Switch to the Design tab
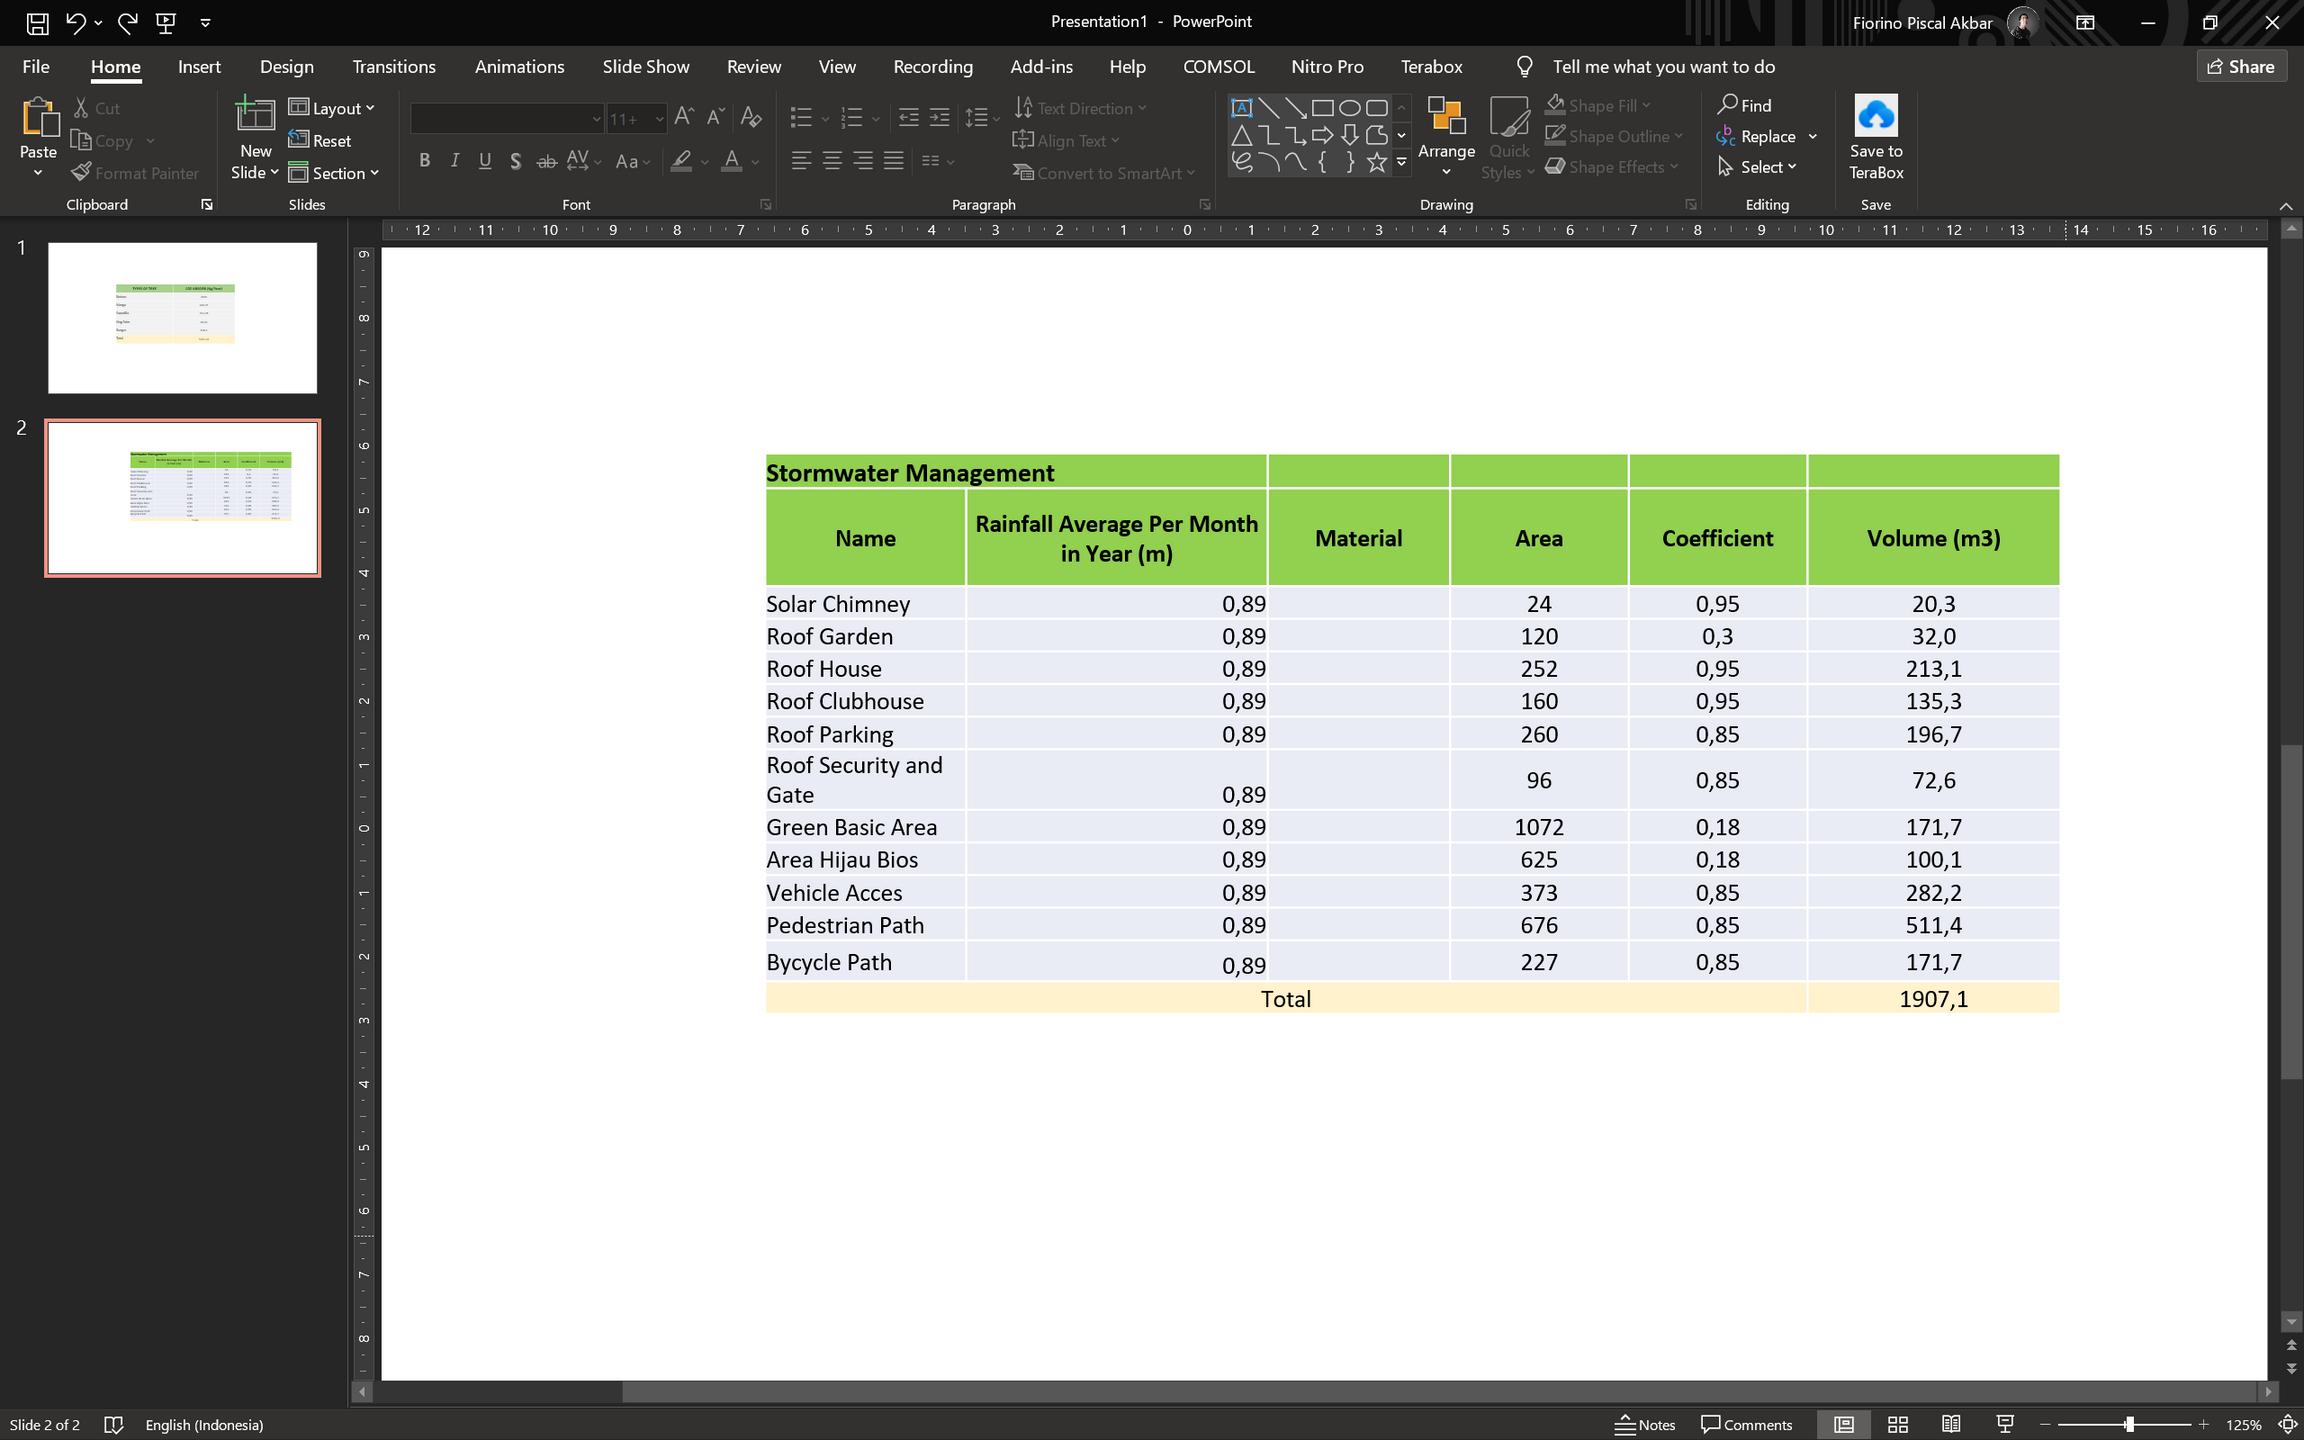 (x=286, y=67)
